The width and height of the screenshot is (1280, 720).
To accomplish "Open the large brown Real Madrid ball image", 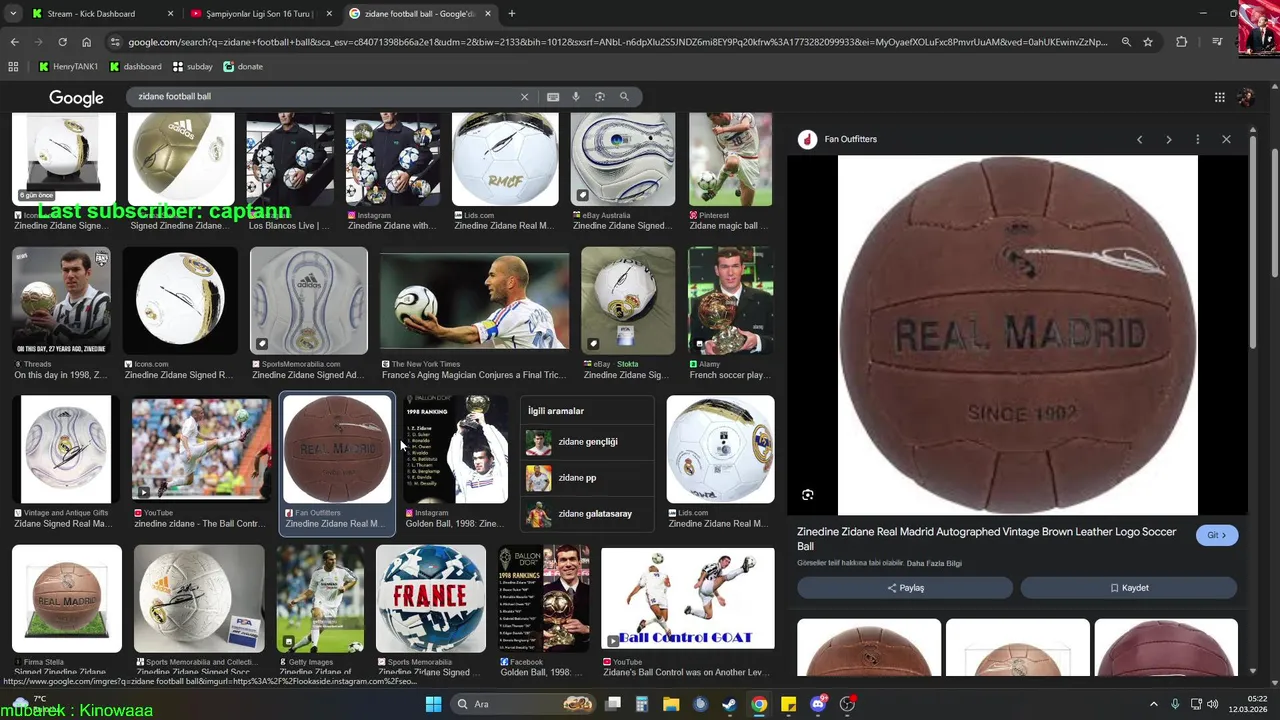I will pyautogui.click(x=1017, y=335).
